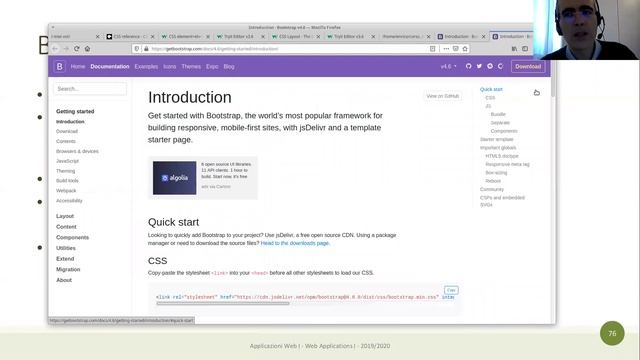Click the View on GitHub button
Image resolution: width=640 pixels, height=360 pixels.
coord(442,96)
